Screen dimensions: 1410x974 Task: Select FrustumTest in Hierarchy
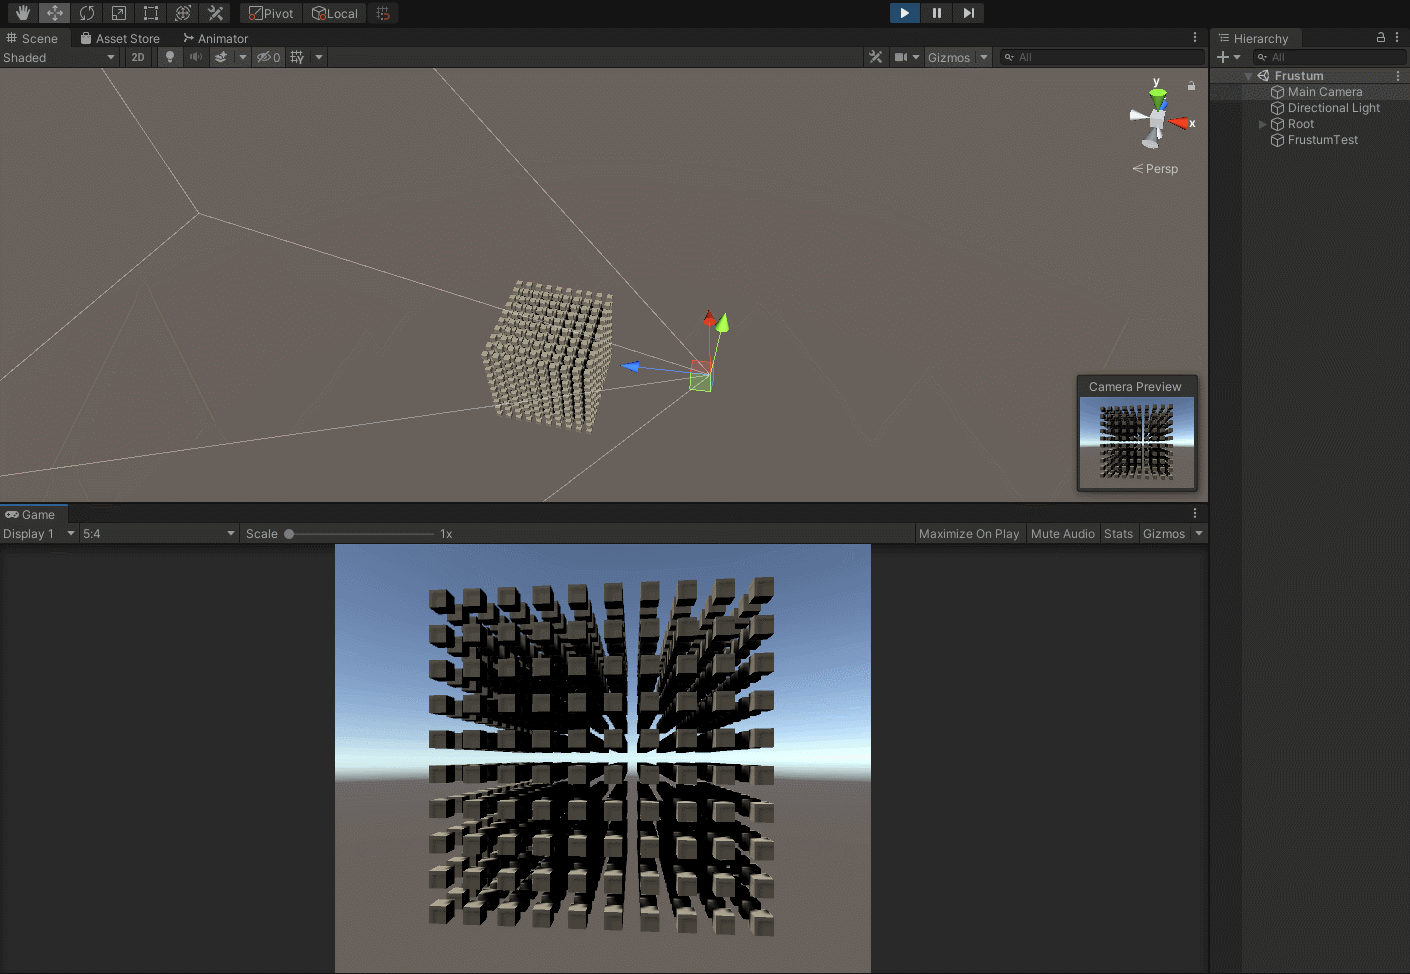pyautogui.click(x=1322, y=140)
